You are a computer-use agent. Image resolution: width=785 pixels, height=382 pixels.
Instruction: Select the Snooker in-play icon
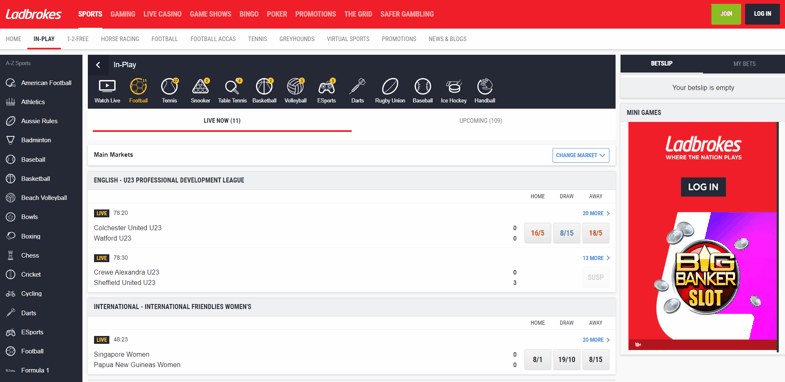(200, 91)
